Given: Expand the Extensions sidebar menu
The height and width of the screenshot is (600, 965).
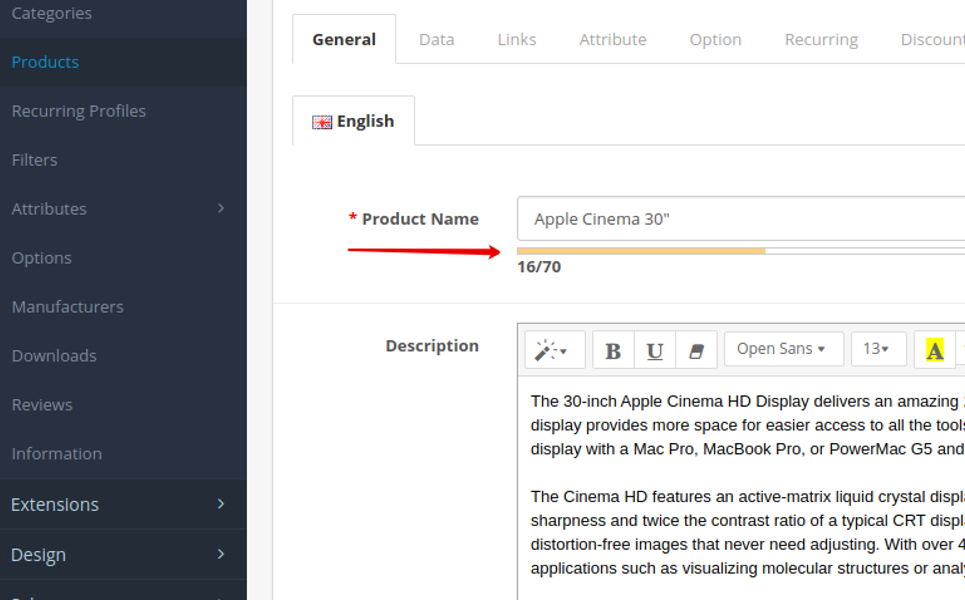Looking at the screenshot, I should [x=123, y=504].
